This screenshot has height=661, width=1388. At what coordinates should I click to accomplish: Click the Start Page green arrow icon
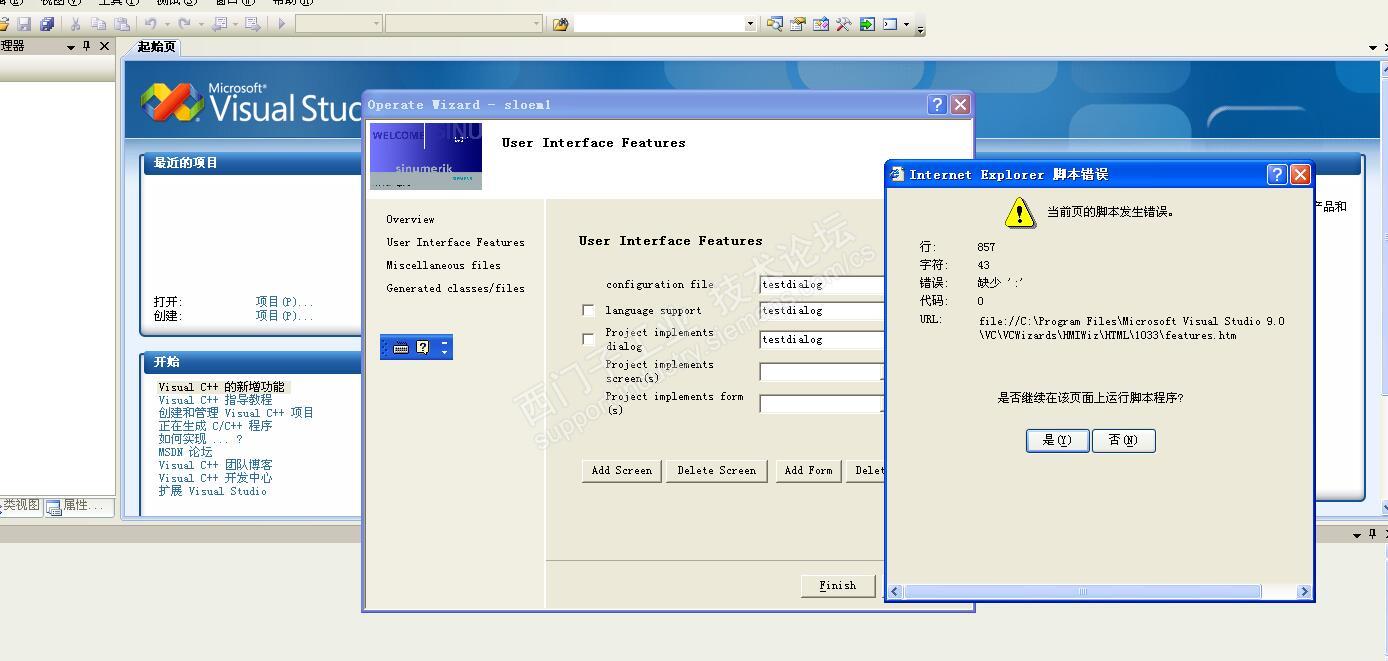pos(867,24)
